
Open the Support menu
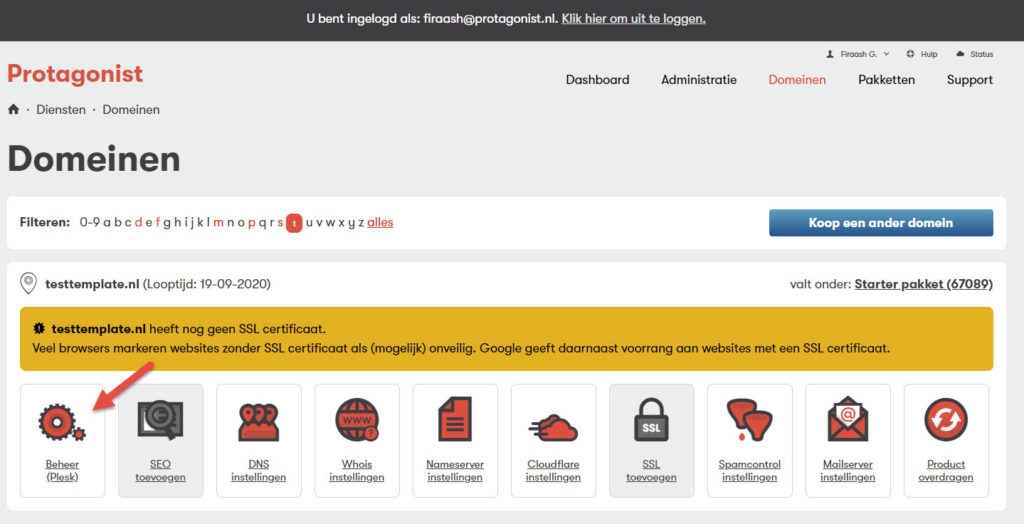(970, 80)
